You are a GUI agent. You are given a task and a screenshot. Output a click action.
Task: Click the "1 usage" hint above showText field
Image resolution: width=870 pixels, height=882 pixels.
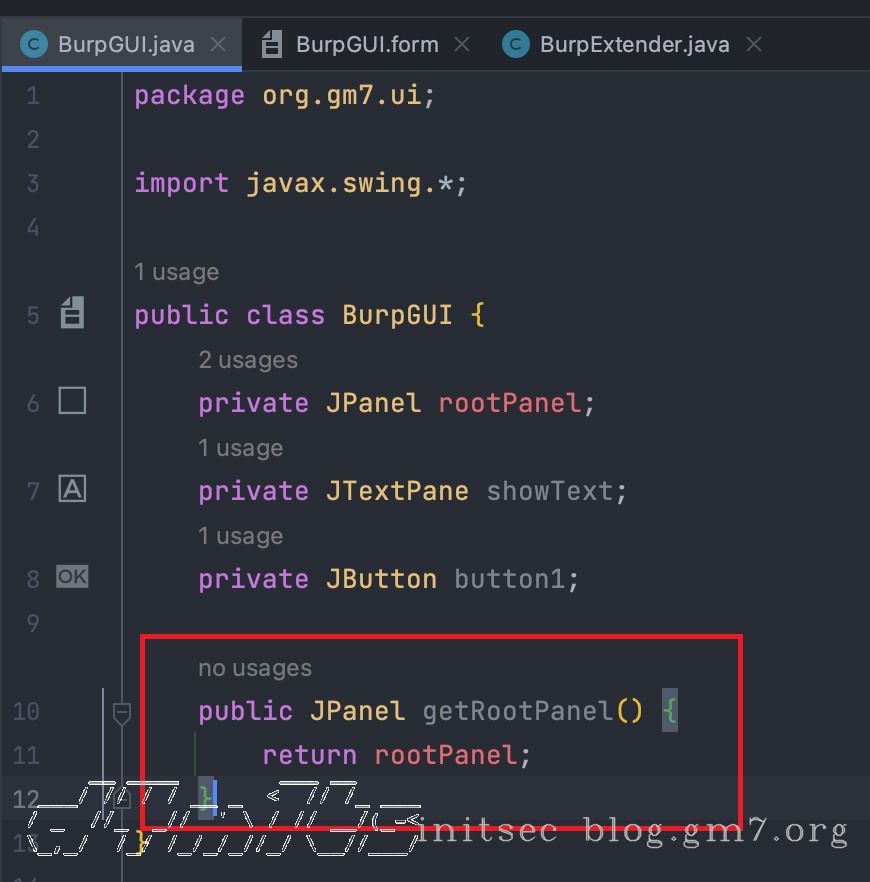coord(240,448)
